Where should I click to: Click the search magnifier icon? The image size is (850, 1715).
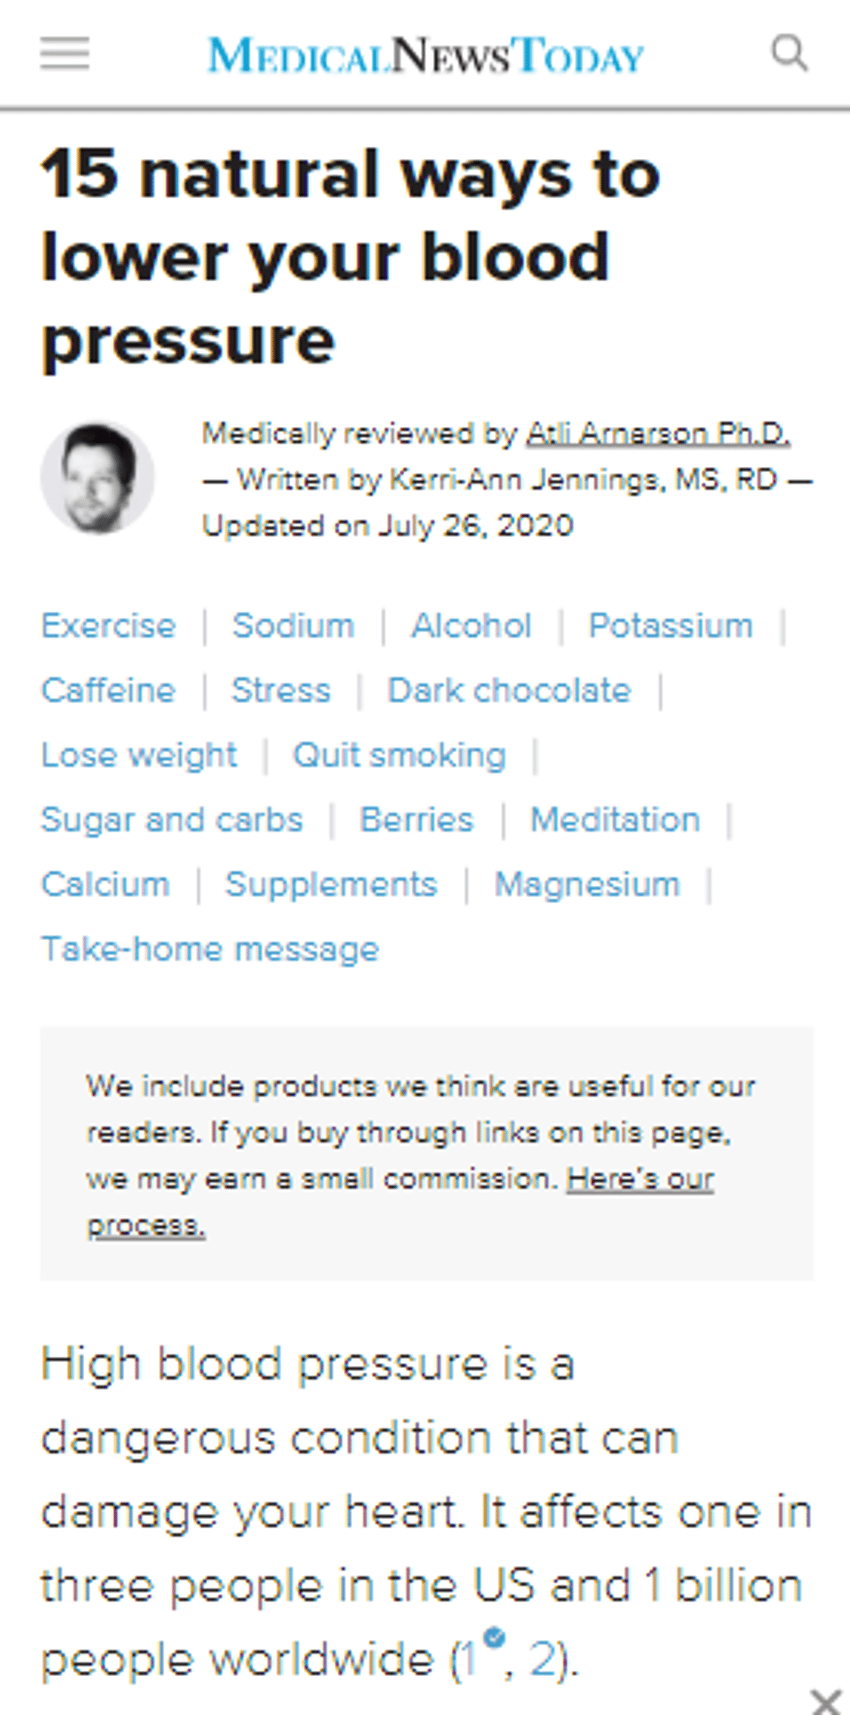pos(789,52)
